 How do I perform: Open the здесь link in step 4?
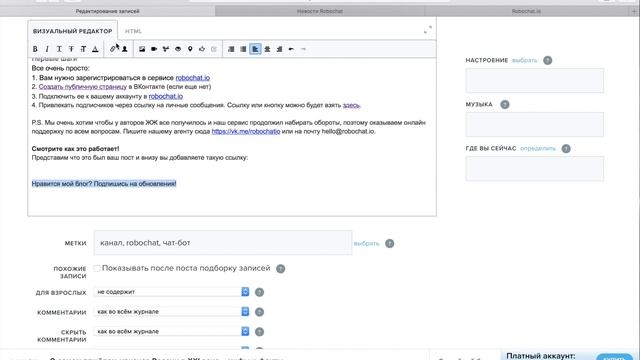[x=351, y=105]
